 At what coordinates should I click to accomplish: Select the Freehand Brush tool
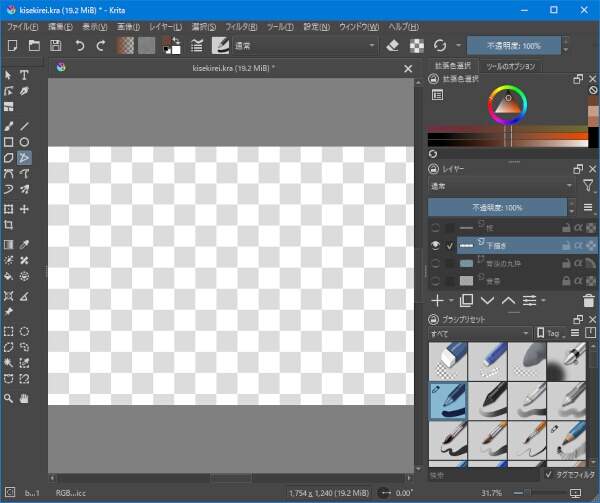click(x=9, y=126)
